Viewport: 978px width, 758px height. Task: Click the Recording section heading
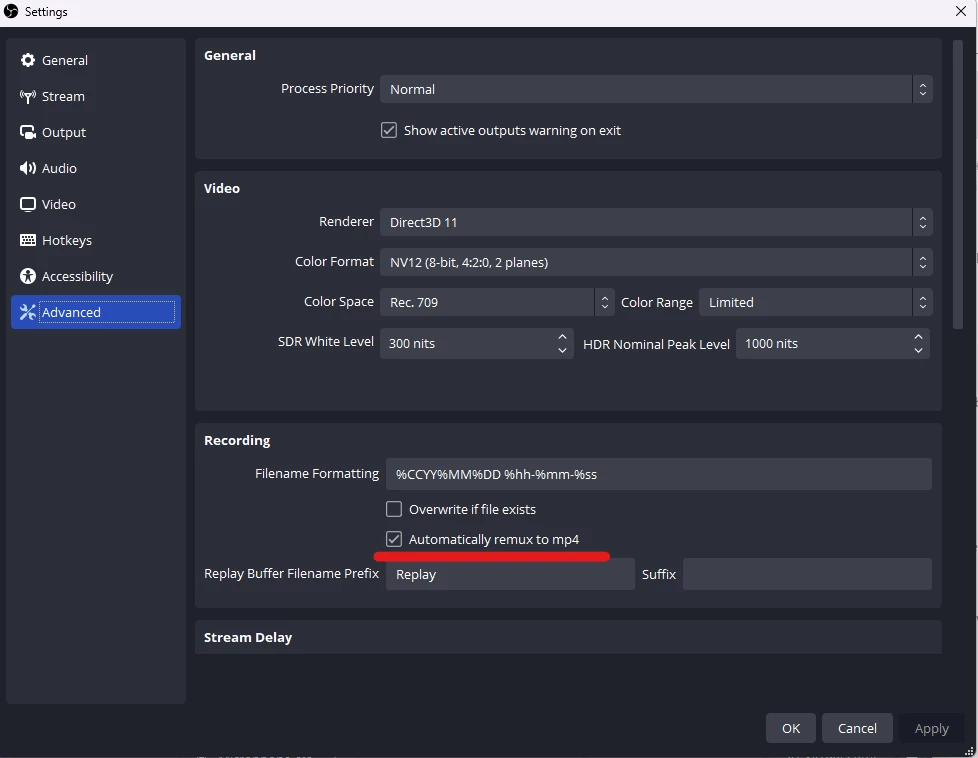click(x=237, y=440)
